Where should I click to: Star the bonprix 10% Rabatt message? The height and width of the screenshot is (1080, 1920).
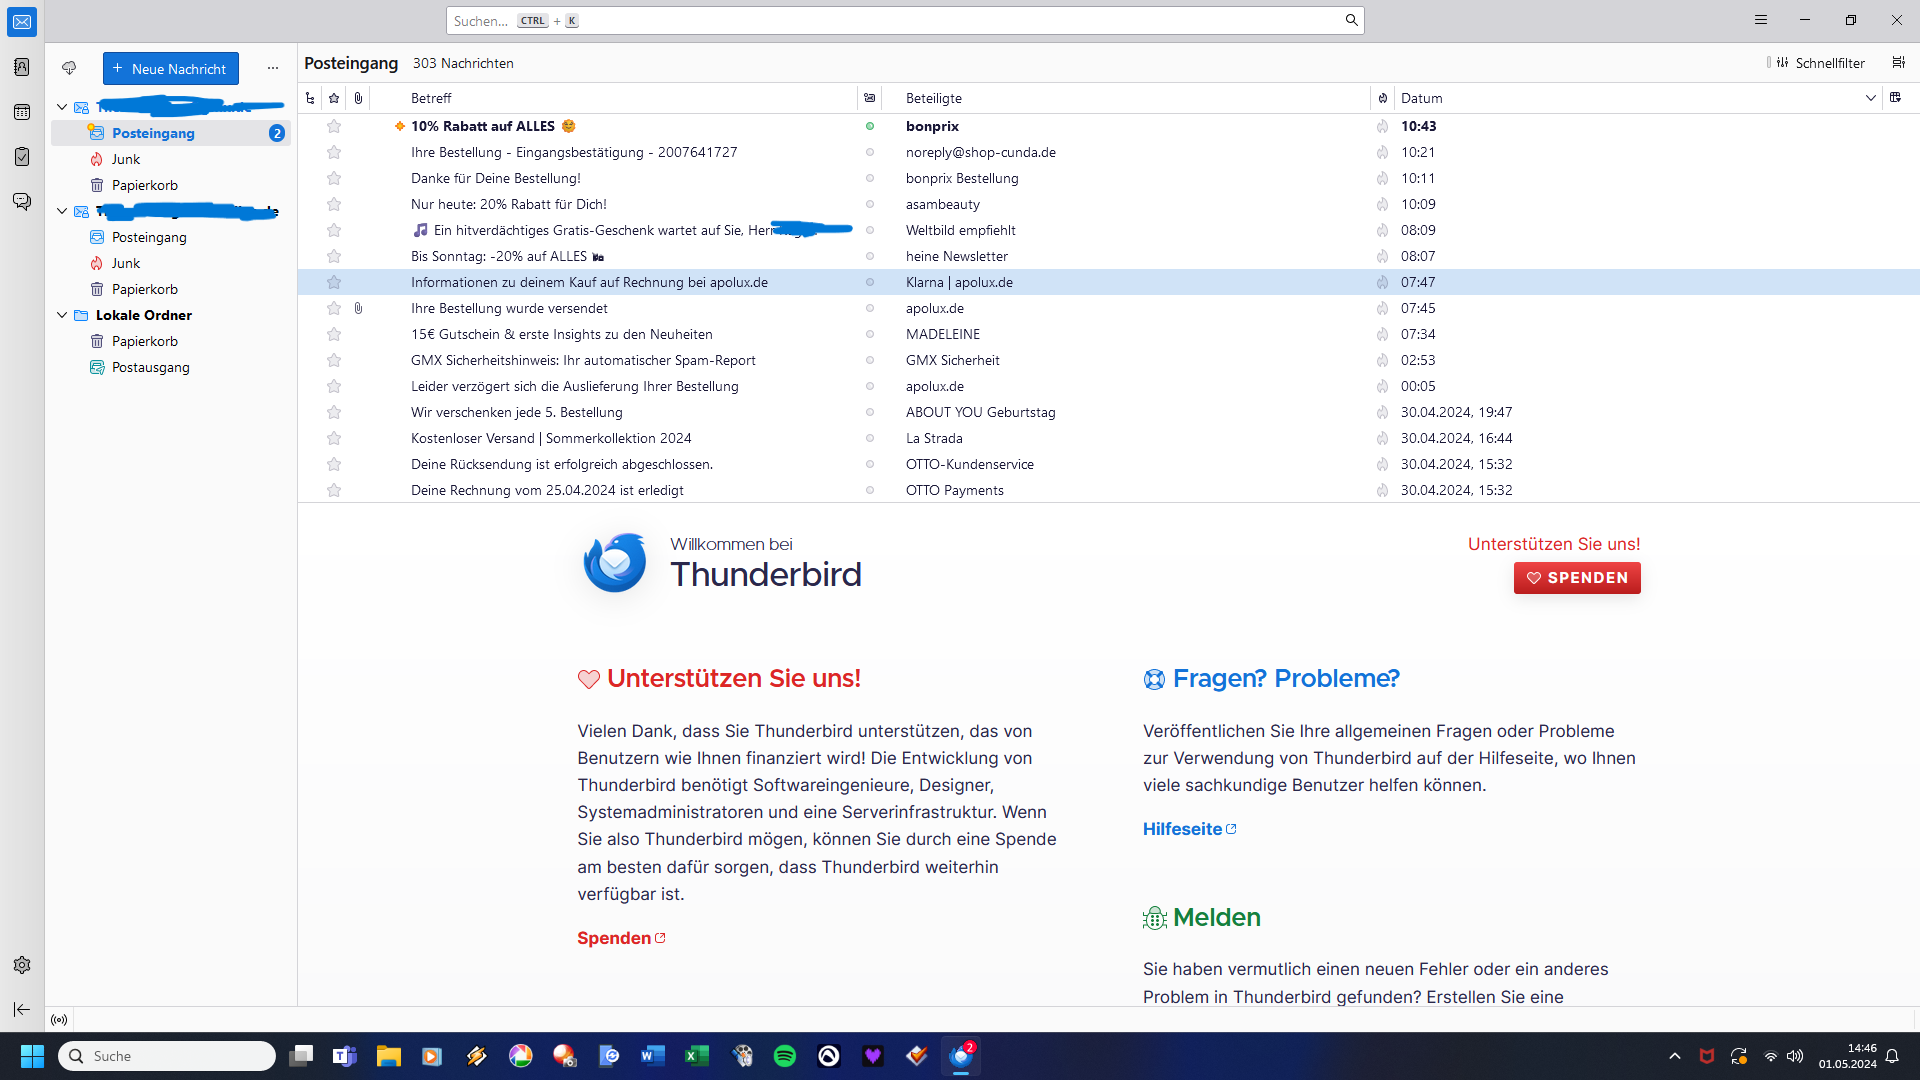(x=334, y=126)
